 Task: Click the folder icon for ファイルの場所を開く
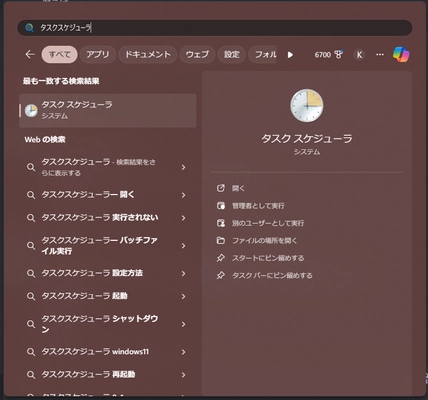pos(221,240)
